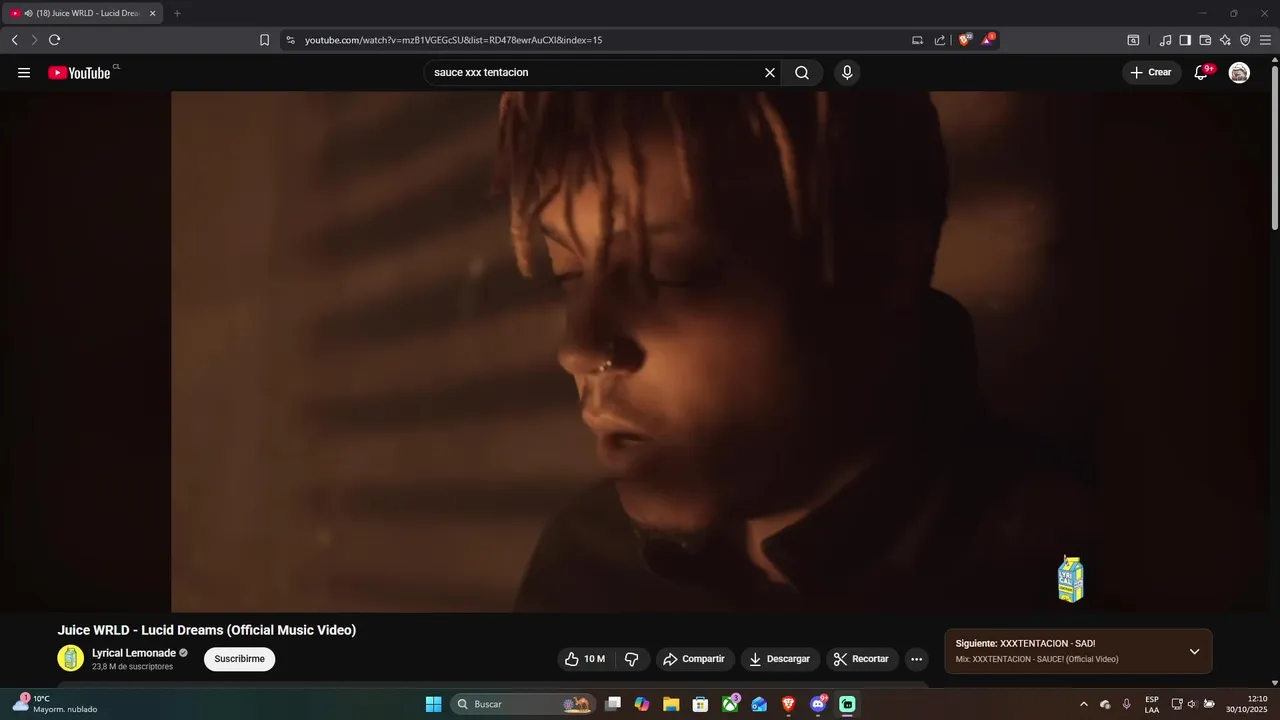The image size is (1280, 720).
Task: Dislike the video with thumbs down
Action: 632,659
